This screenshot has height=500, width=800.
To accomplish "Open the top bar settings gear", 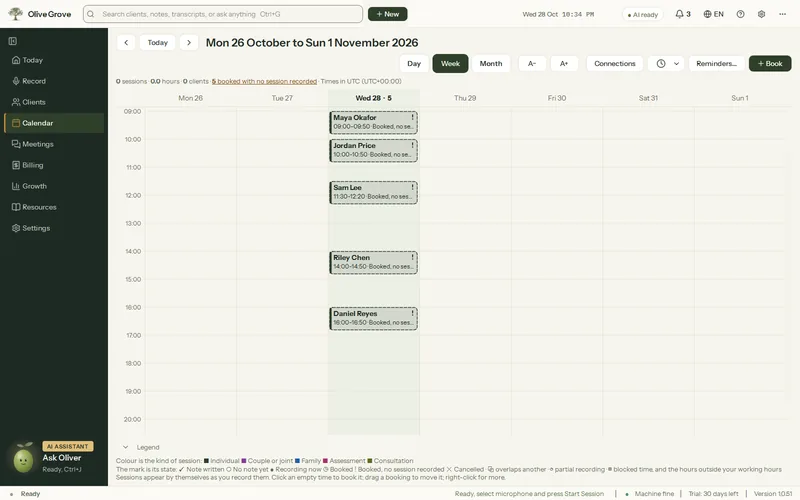I will (761, 14).
